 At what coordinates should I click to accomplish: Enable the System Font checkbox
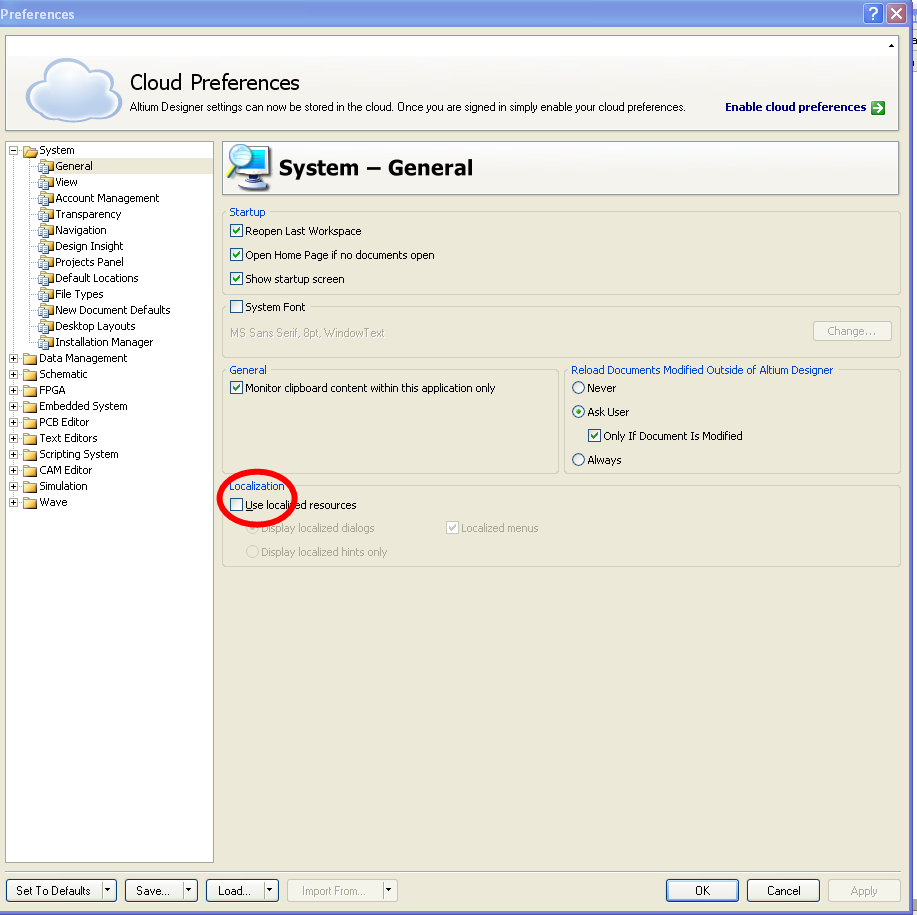click(x=236, y=306)
